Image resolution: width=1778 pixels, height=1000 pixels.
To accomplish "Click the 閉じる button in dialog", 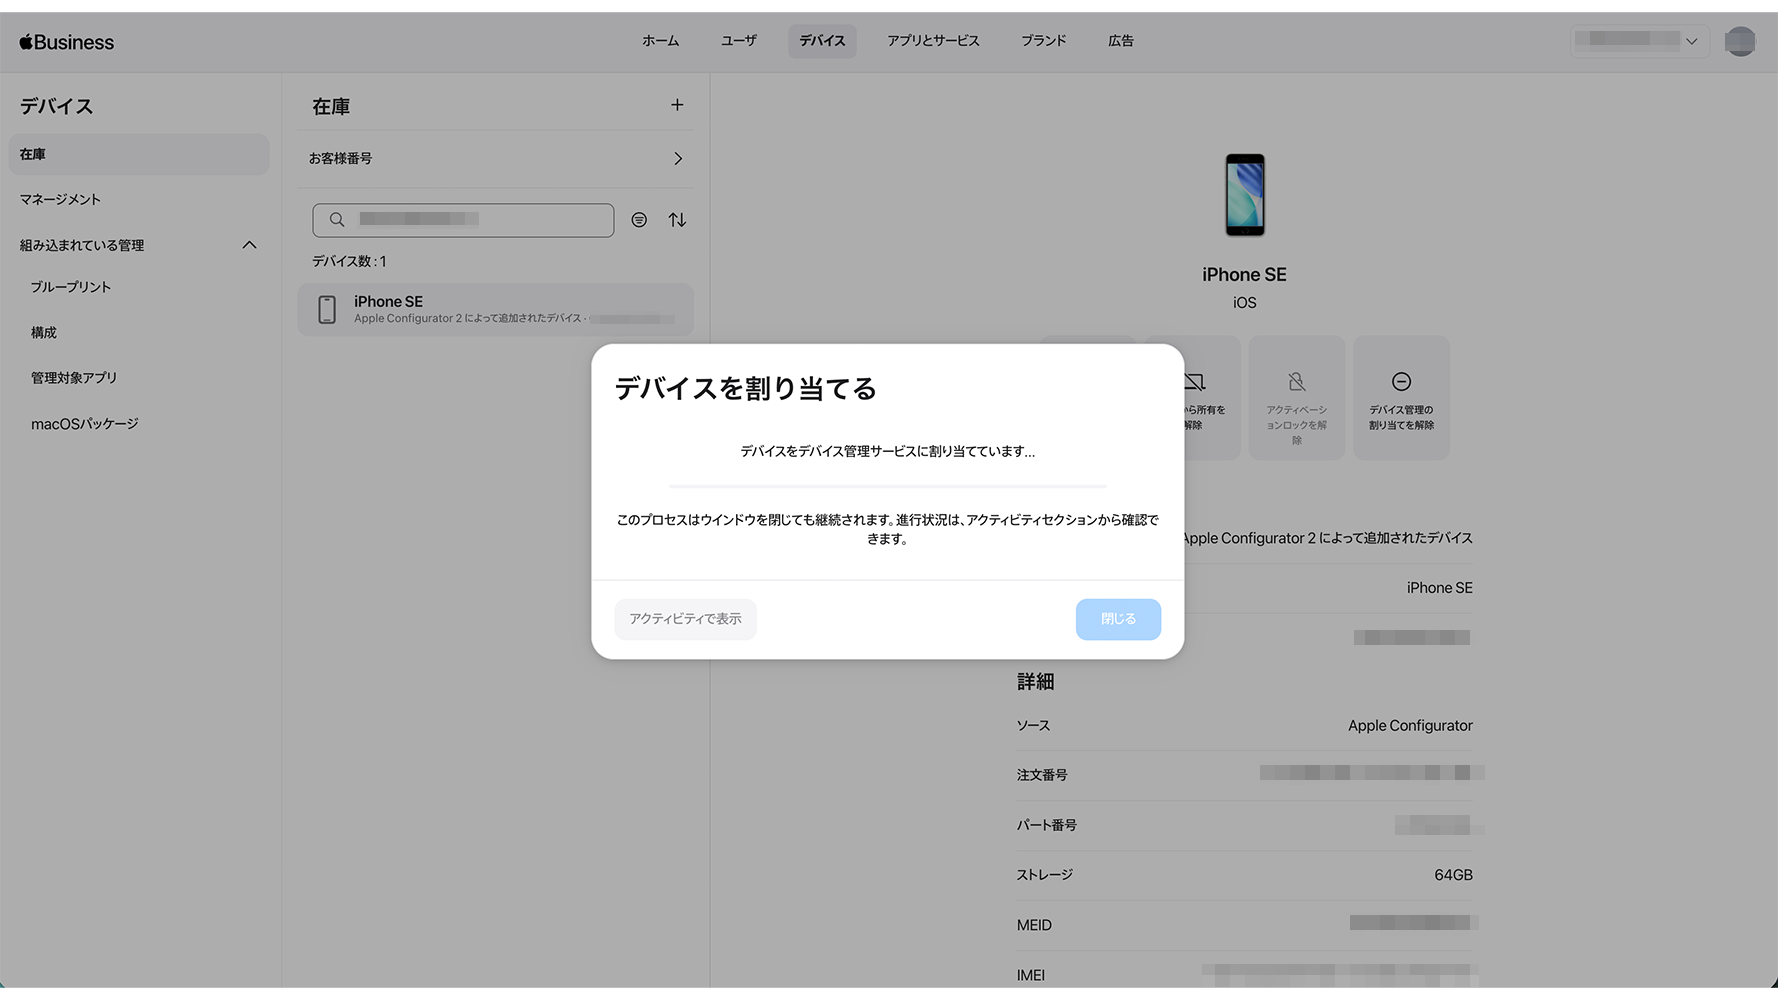I will tap(1117, 619).
